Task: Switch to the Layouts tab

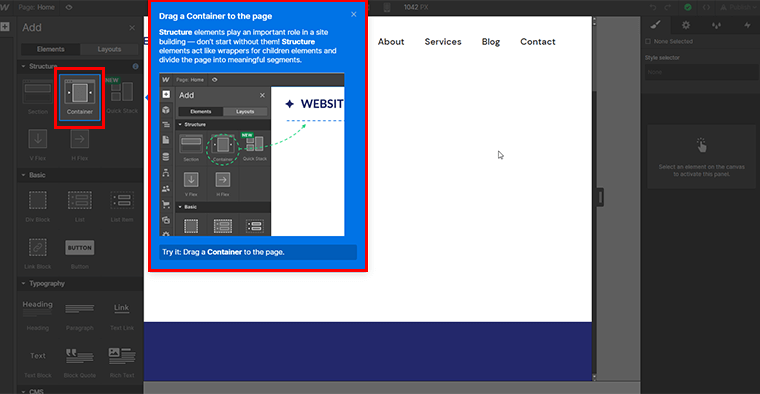Action: tap(109, 49)
